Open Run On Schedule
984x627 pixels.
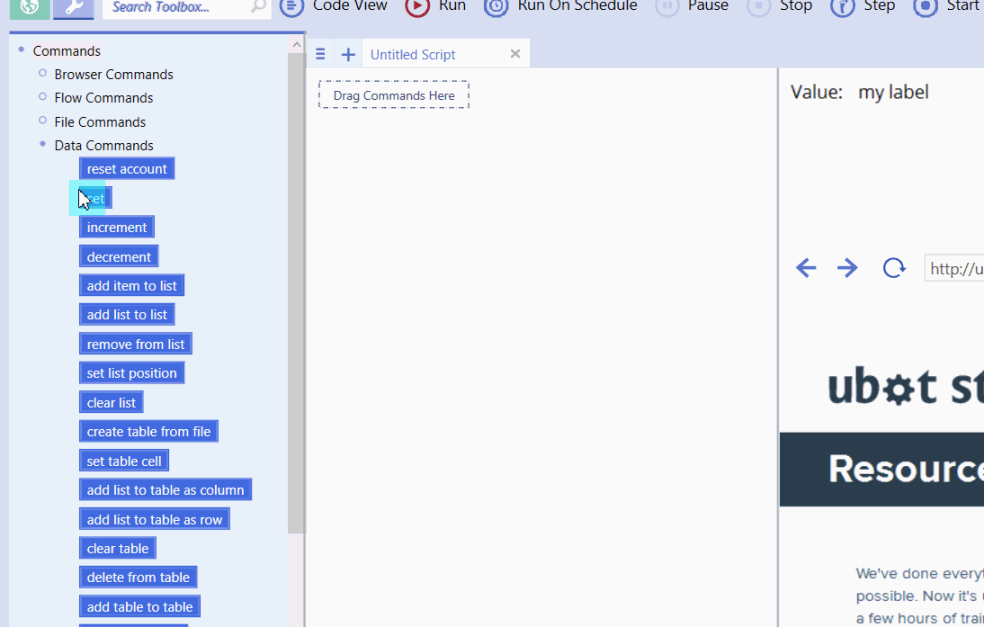(560, 6)
